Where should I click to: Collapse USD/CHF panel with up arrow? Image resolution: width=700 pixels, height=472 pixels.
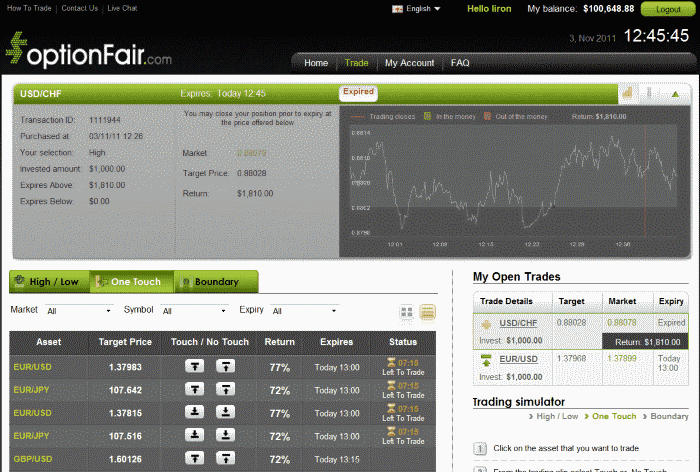pos(675,94)
